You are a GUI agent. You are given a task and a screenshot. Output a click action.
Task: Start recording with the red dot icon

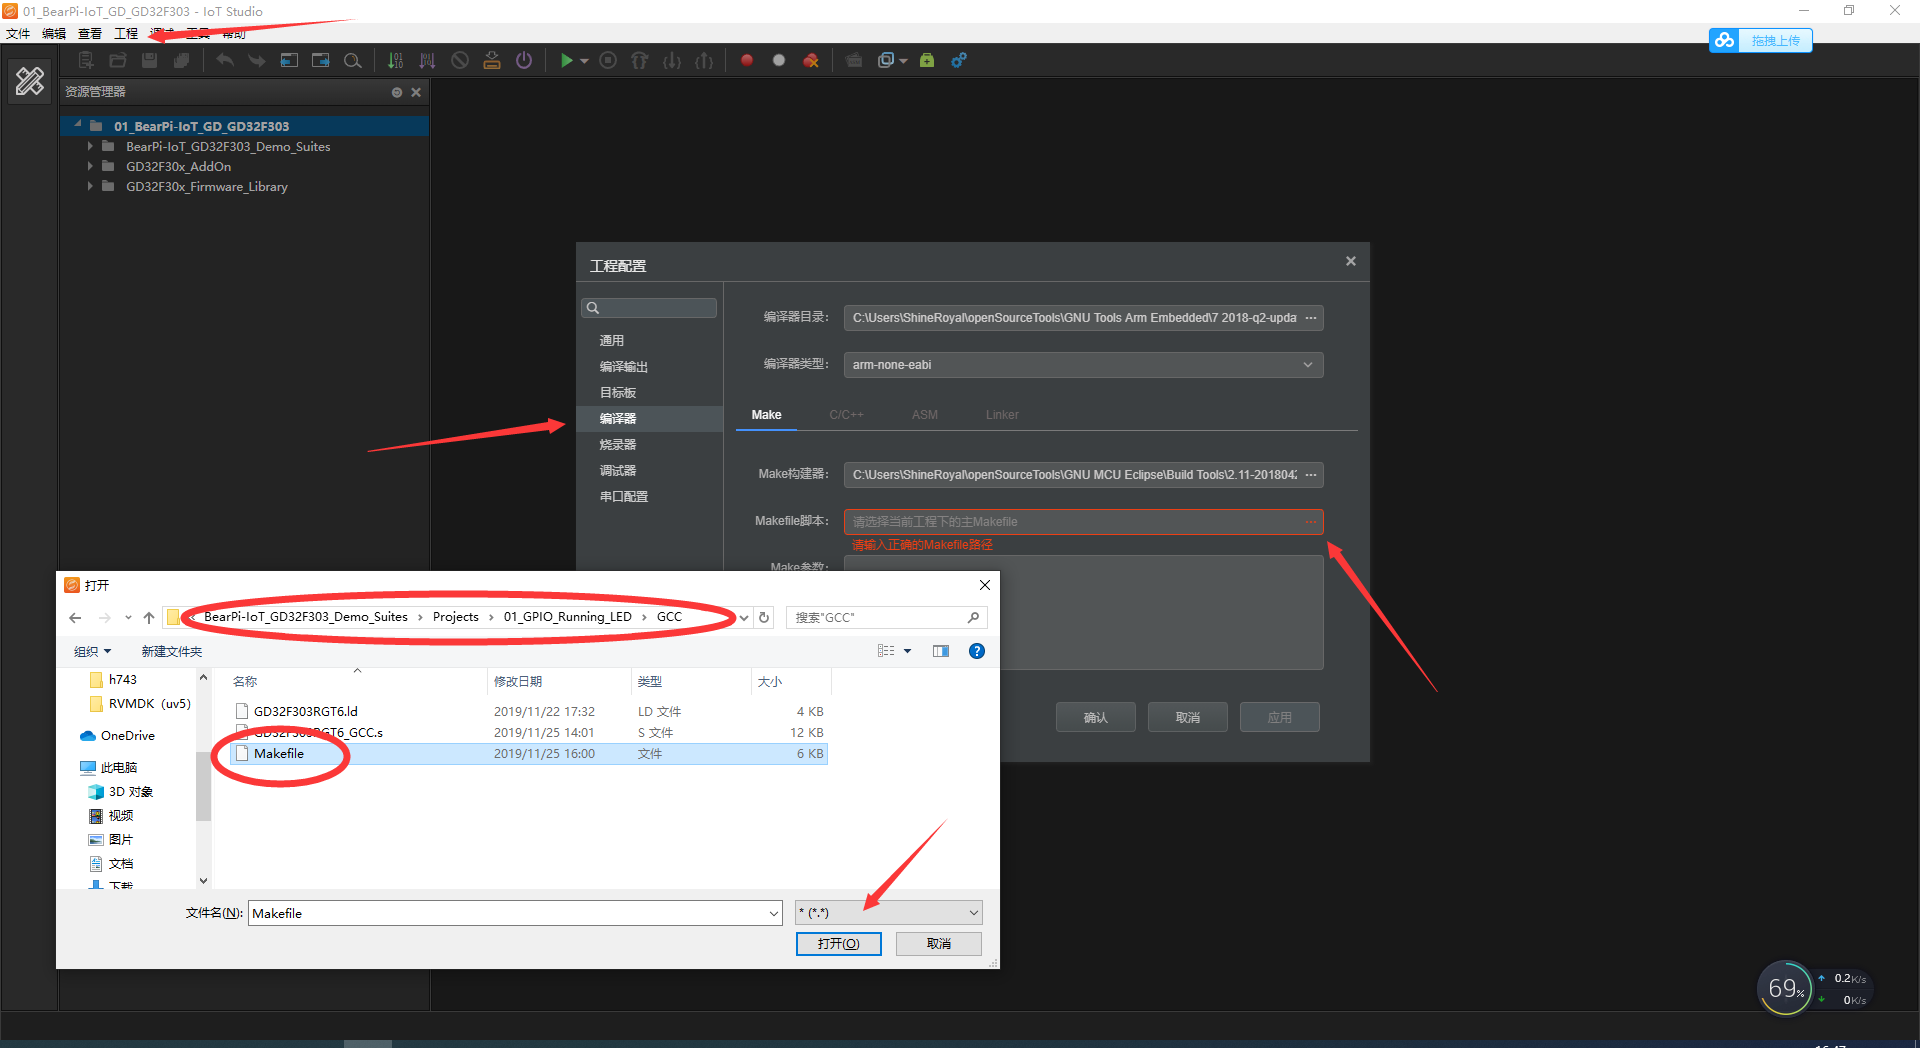[x=746, y=60]
